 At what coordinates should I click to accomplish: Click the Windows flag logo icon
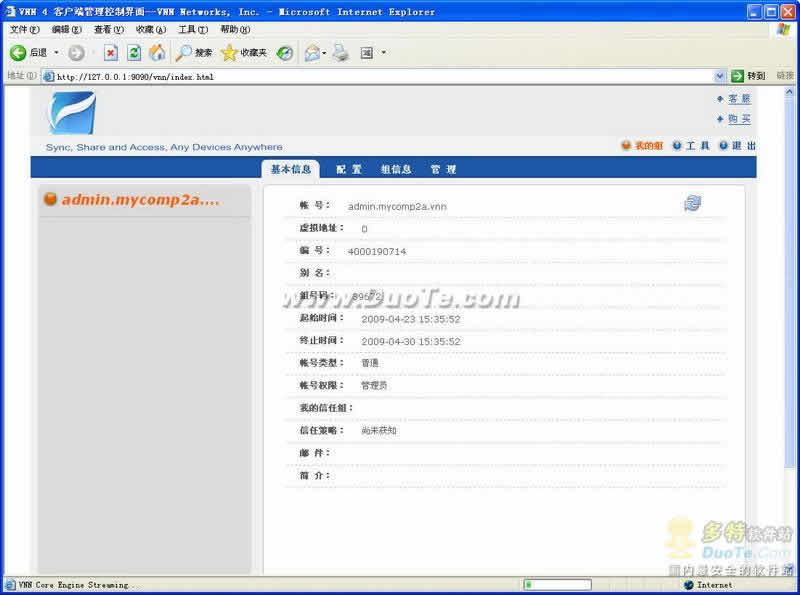click(x=783, y=30)
